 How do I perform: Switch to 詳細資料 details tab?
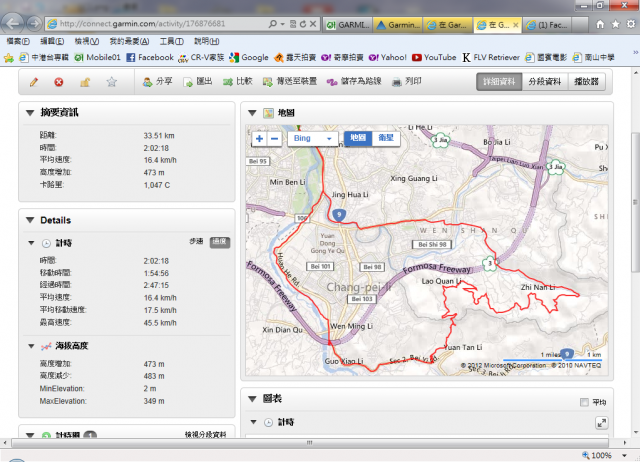[499, 82]
